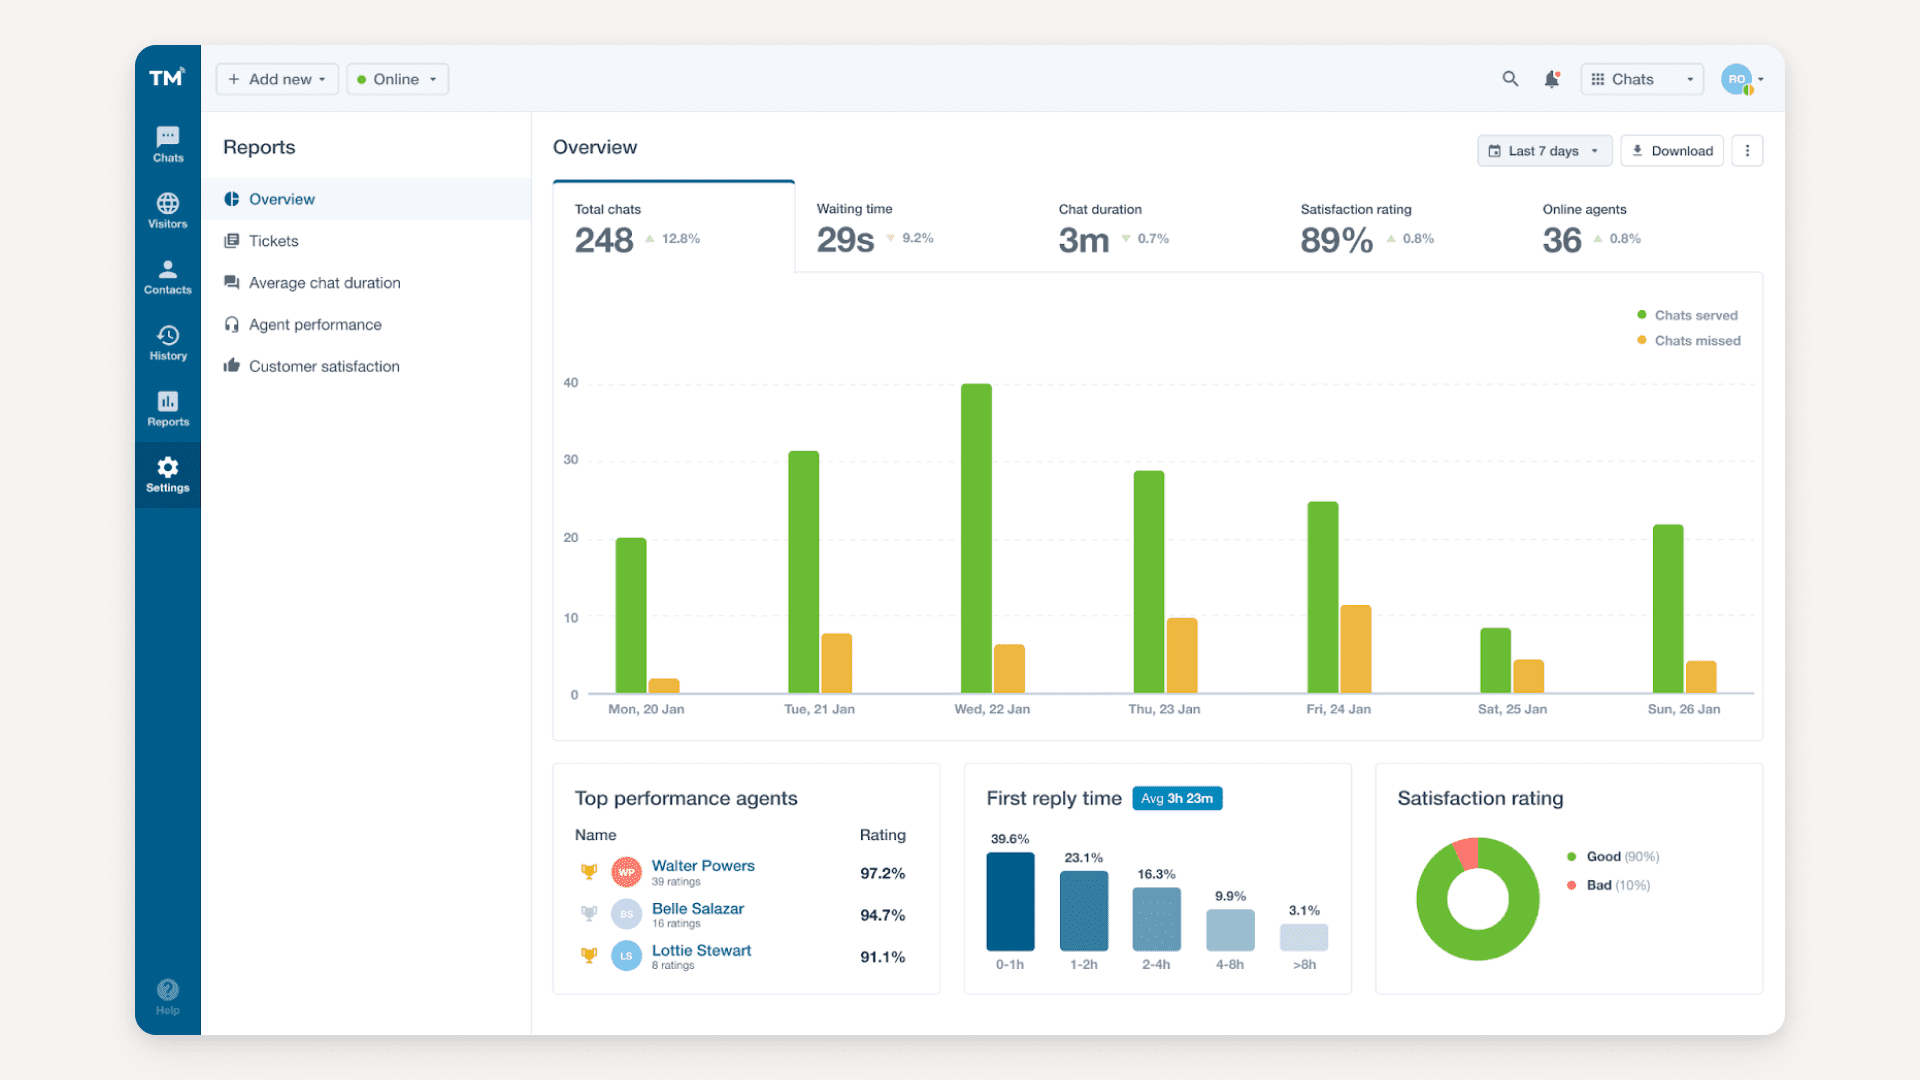Toggle the Chats served legend item
This screenshot has width=1921, height=1080.
click(1688, 314)
